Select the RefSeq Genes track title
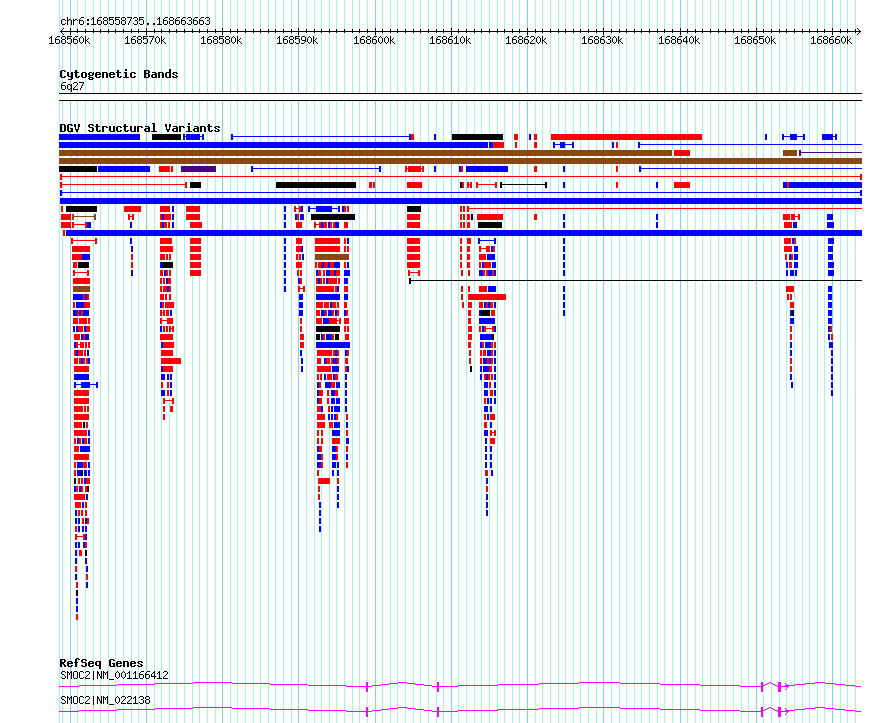The height and width of the screenshot is (723, 890). (101, 663)
